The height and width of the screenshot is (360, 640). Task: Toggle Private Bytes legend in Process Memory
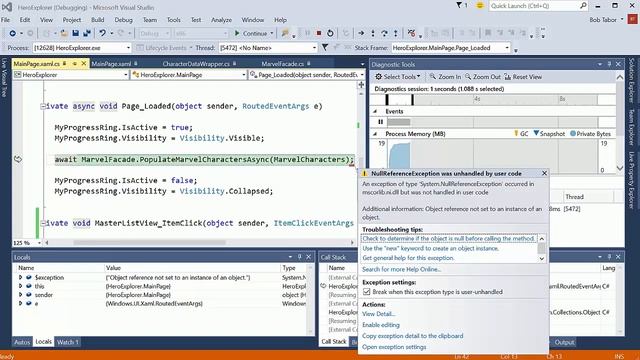[590, 134]
